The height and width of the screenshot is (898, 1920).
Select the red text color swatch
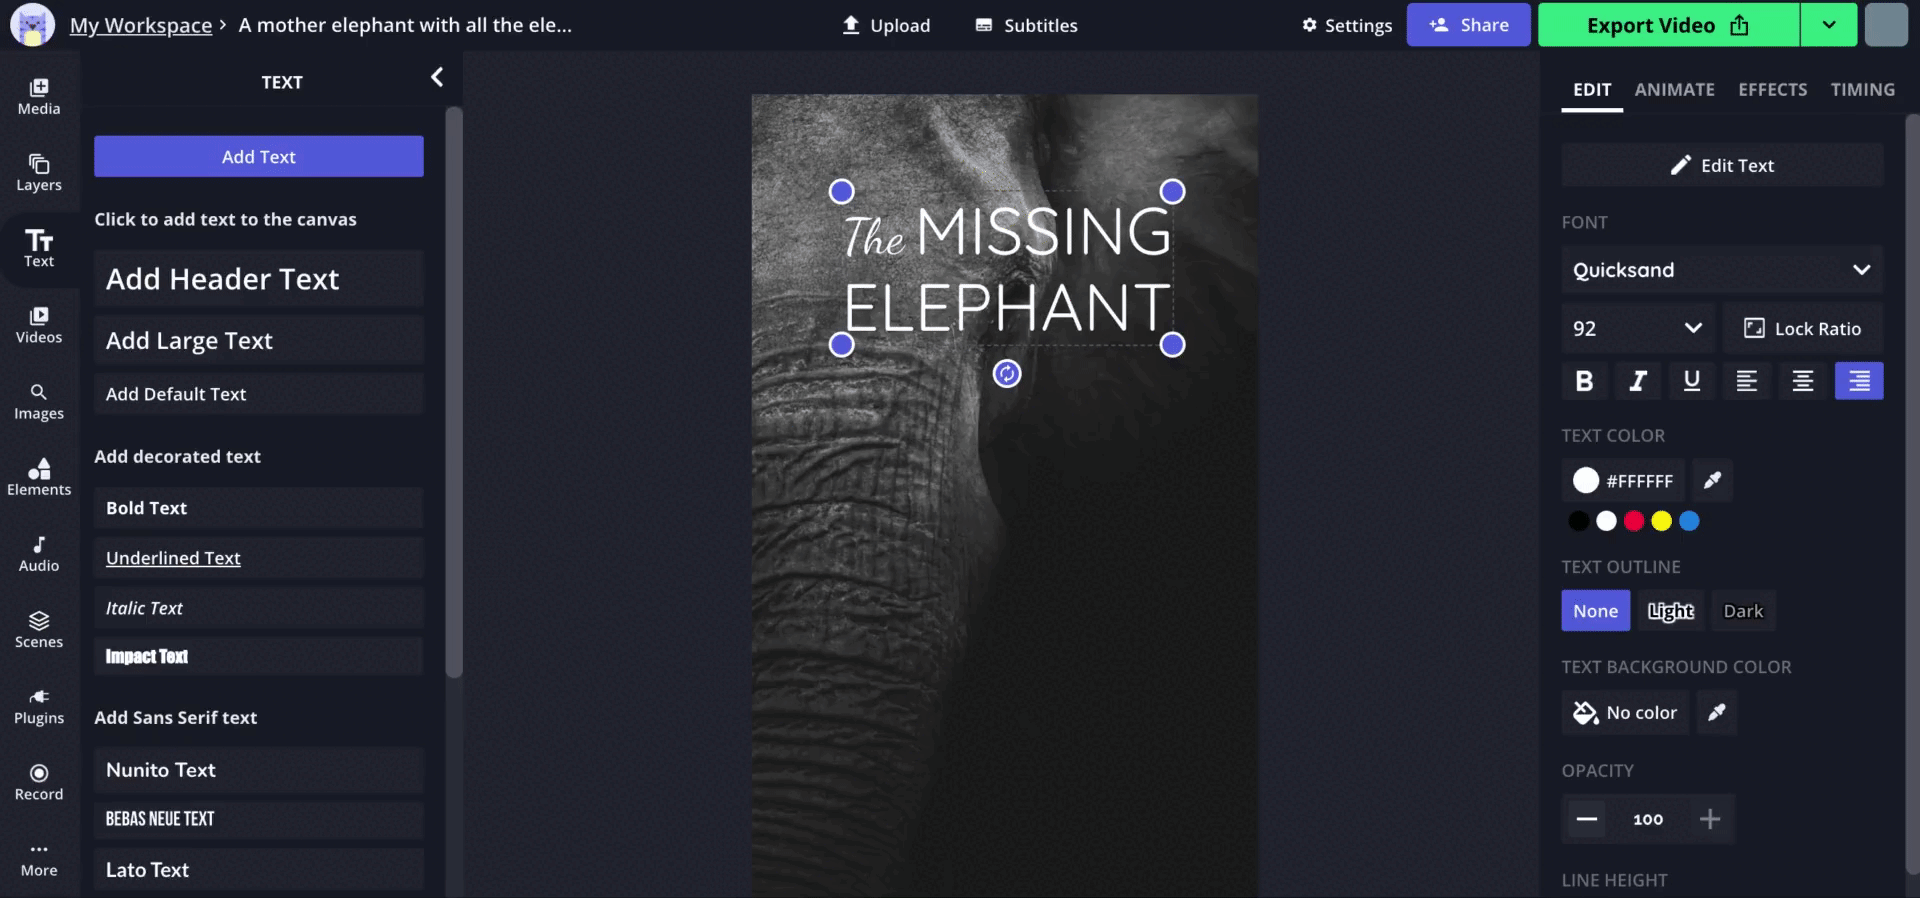point(1634,521)
